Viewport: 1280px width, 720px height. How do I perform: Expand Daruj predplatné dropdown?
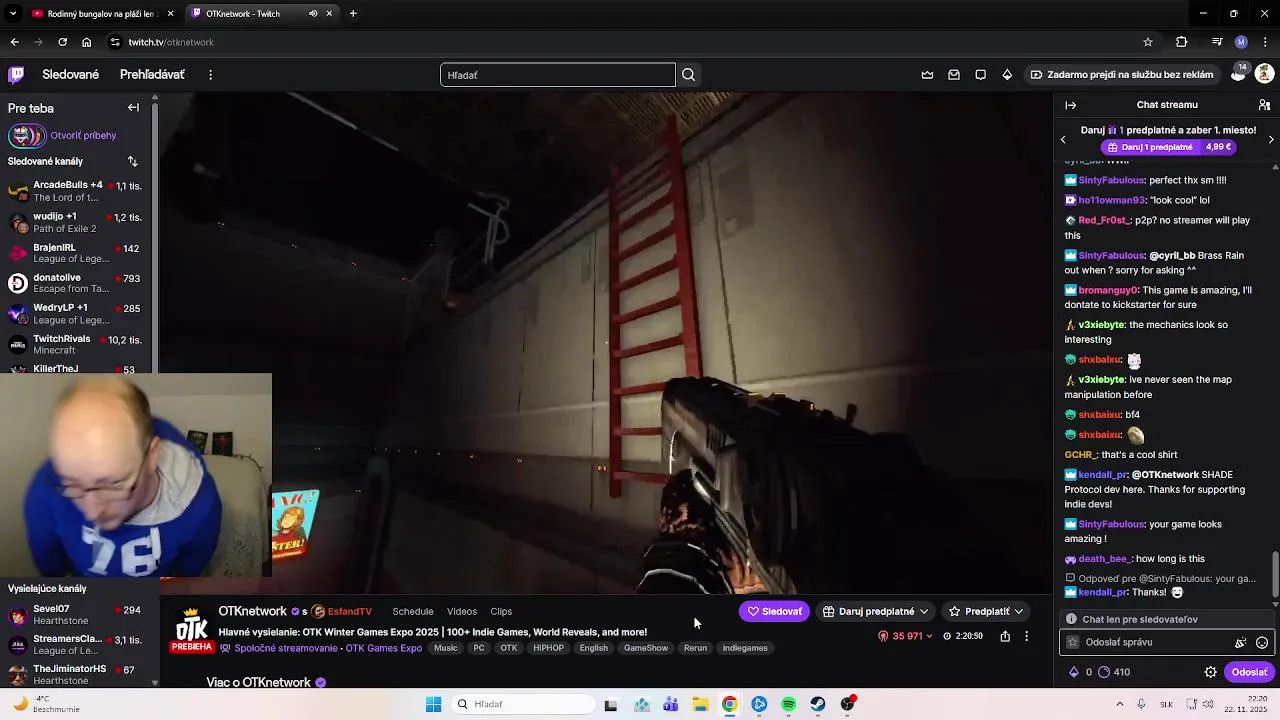pyautogui.click(x=924, y=611)
